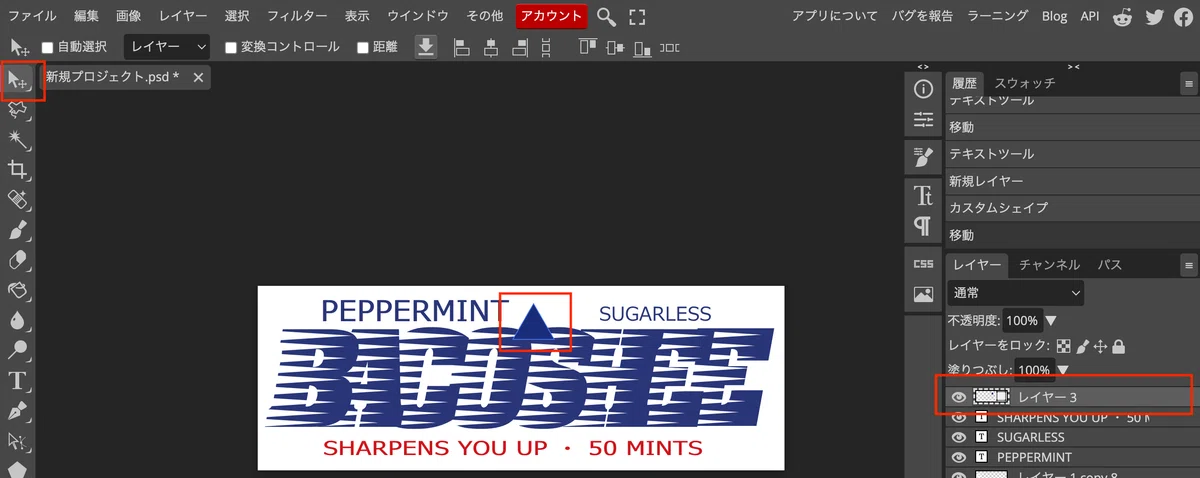Select the Type tool T icon

coord(17,380)
